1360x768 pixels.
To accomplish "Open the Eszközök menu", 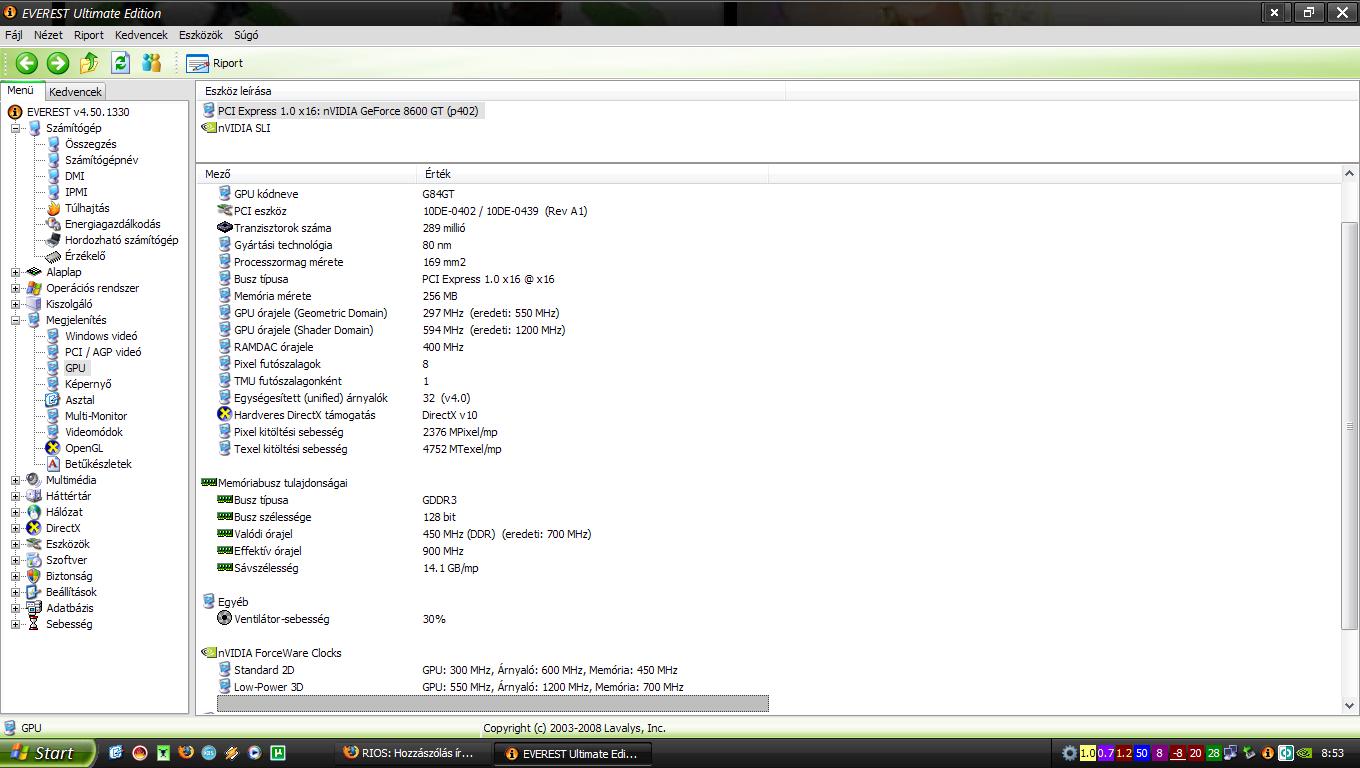I will [x=201, y=35].
